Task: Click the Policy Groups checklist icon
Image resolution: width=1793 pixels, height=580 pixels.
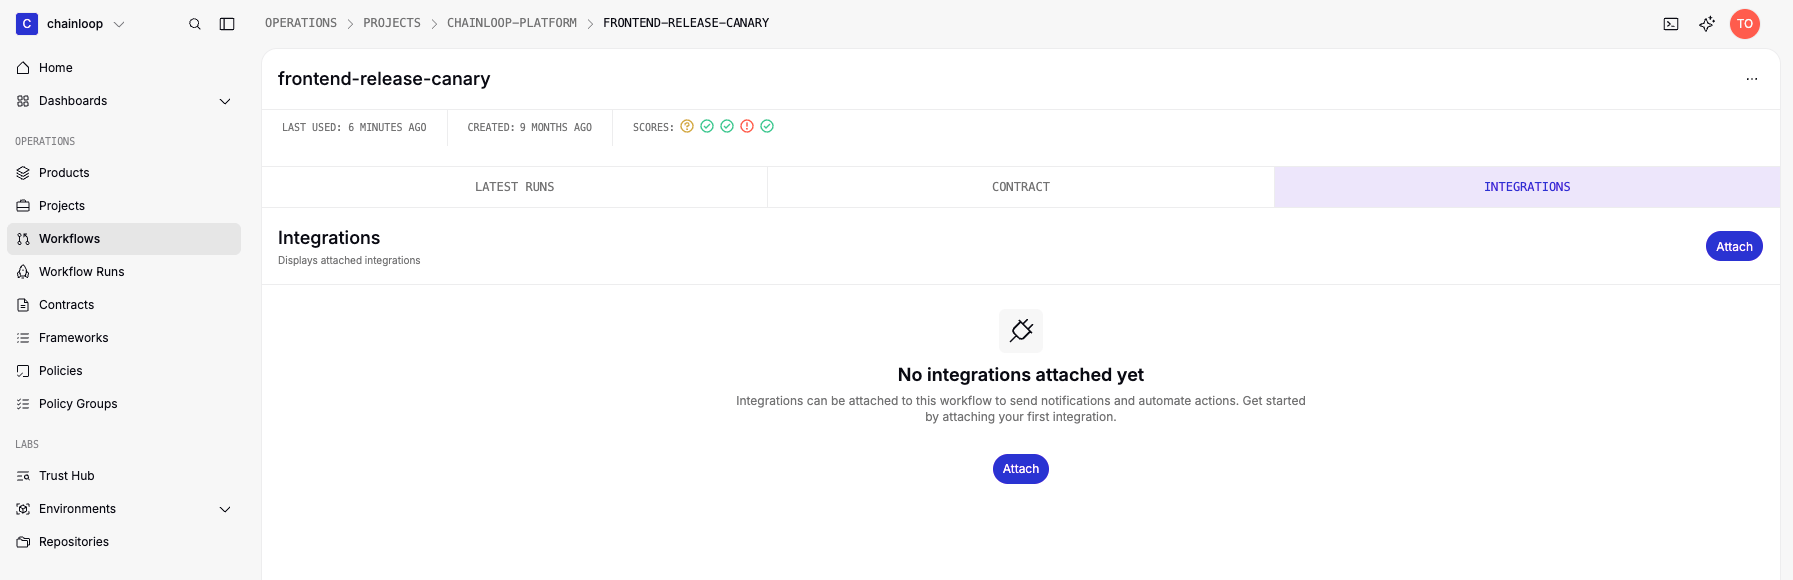Action: [23, 404]
